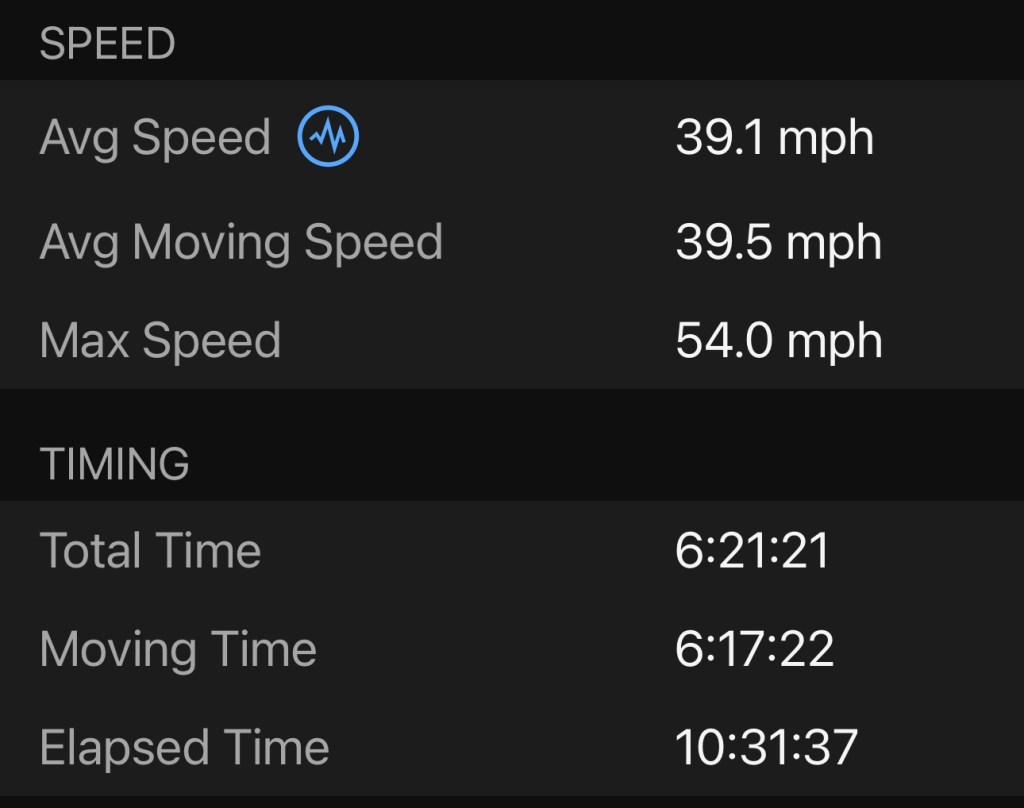Tap the word Speed in Max Speed
Screen dimensions: 1024x808
212,341
